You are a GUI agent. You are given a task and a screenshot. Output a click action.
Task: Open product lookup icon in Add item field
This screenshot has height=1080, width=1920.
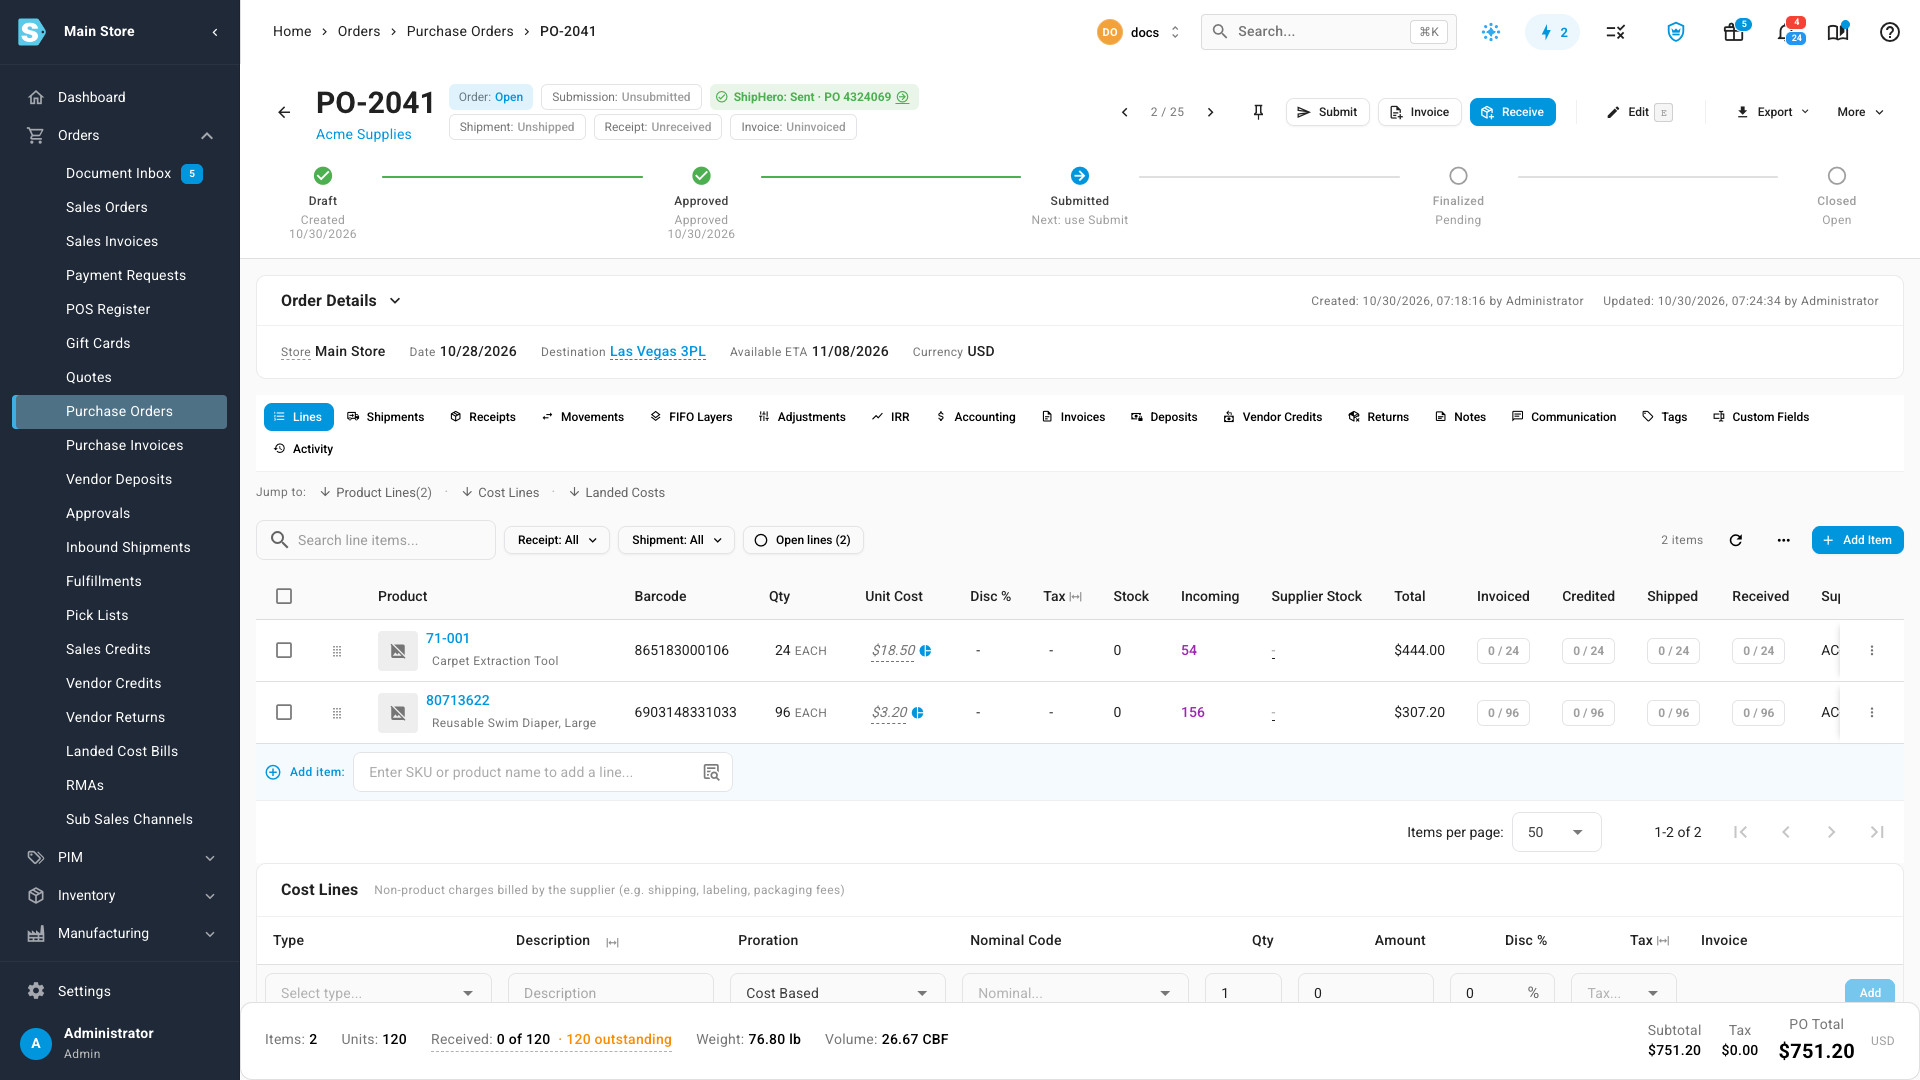tap(711, 772)
